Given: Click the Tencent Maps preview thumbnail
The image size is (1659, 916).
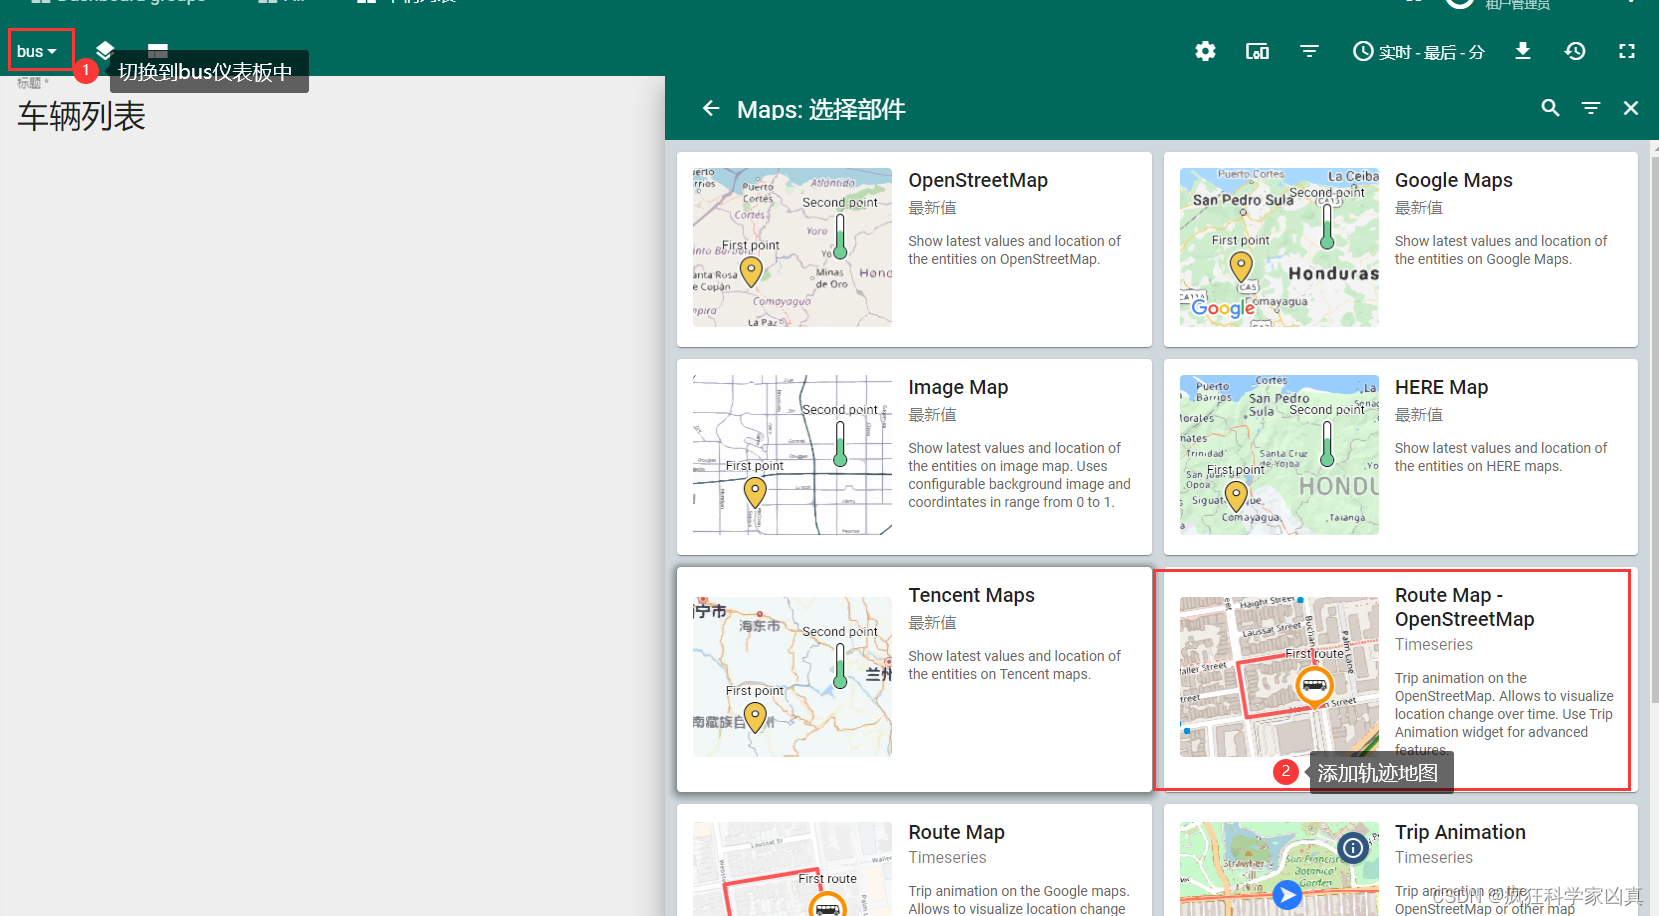Looking at the screenshot, I should click(x=792, y=677).
